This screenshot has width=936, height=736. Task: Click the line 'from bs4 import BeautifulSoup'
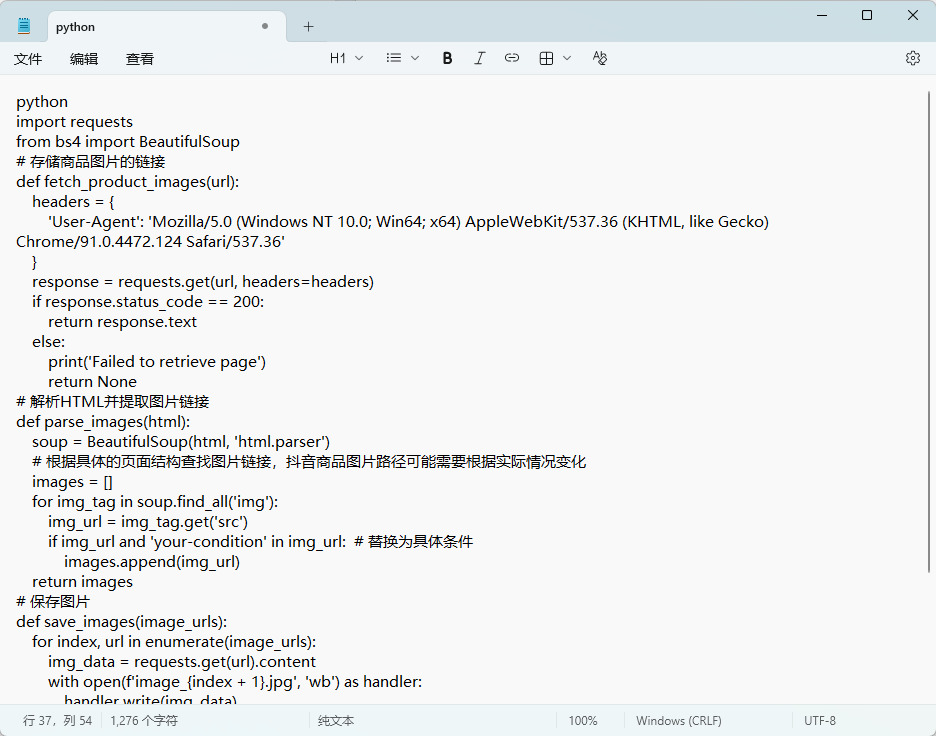pos(128,141)
